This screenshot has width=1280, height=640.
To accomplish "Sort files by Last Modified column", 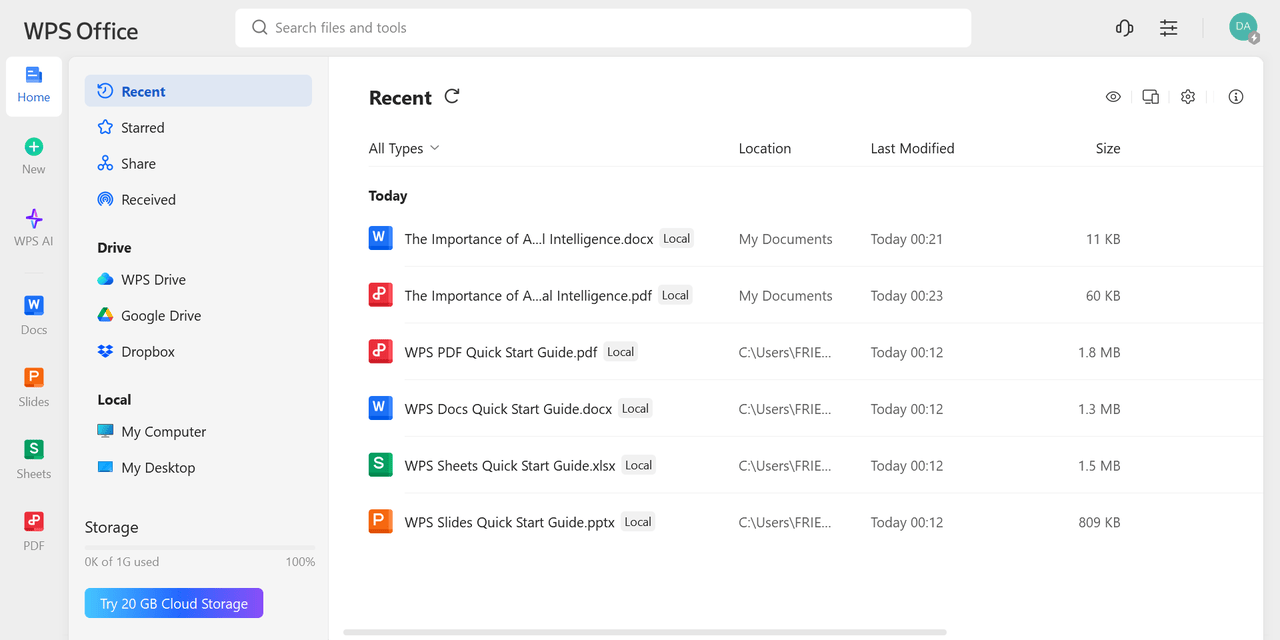I will coord(912,148).
